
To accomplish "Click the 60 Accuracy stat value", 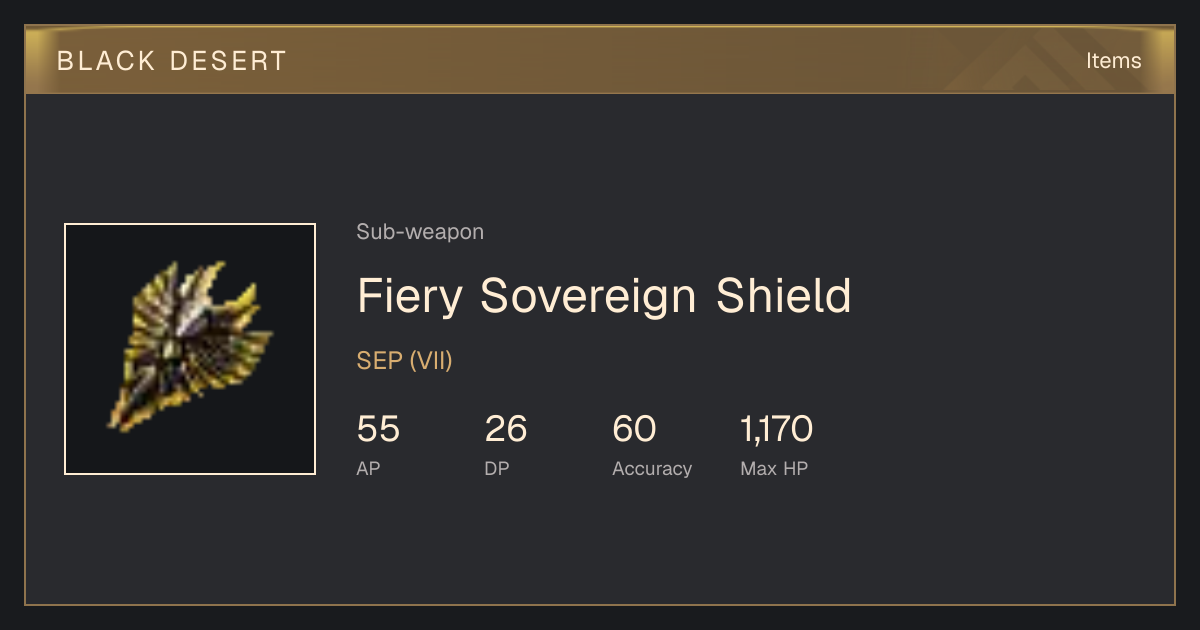I will [634, 430].
